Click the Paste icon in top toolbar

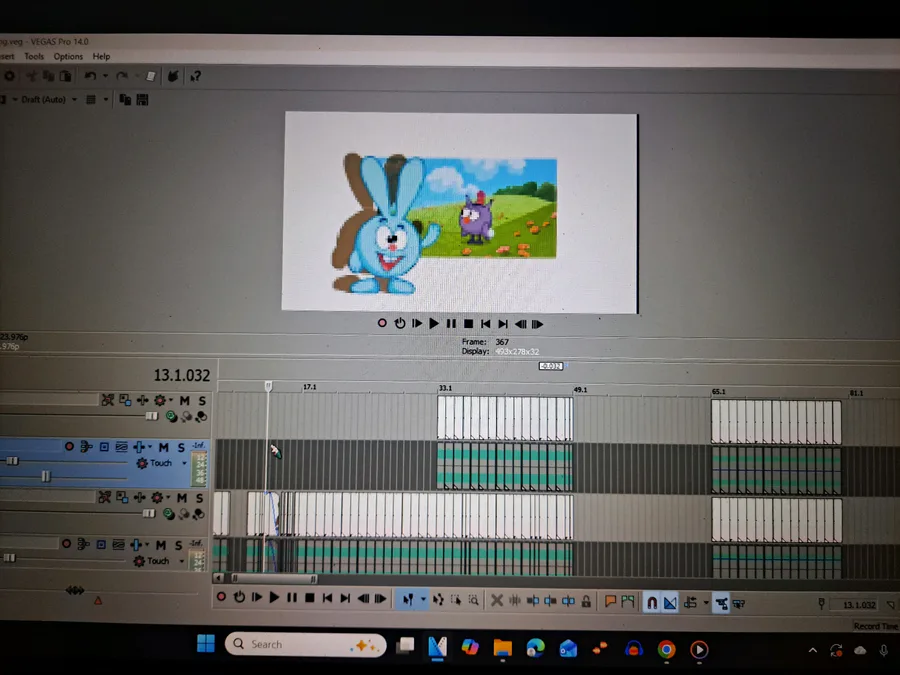pos(65,76)
